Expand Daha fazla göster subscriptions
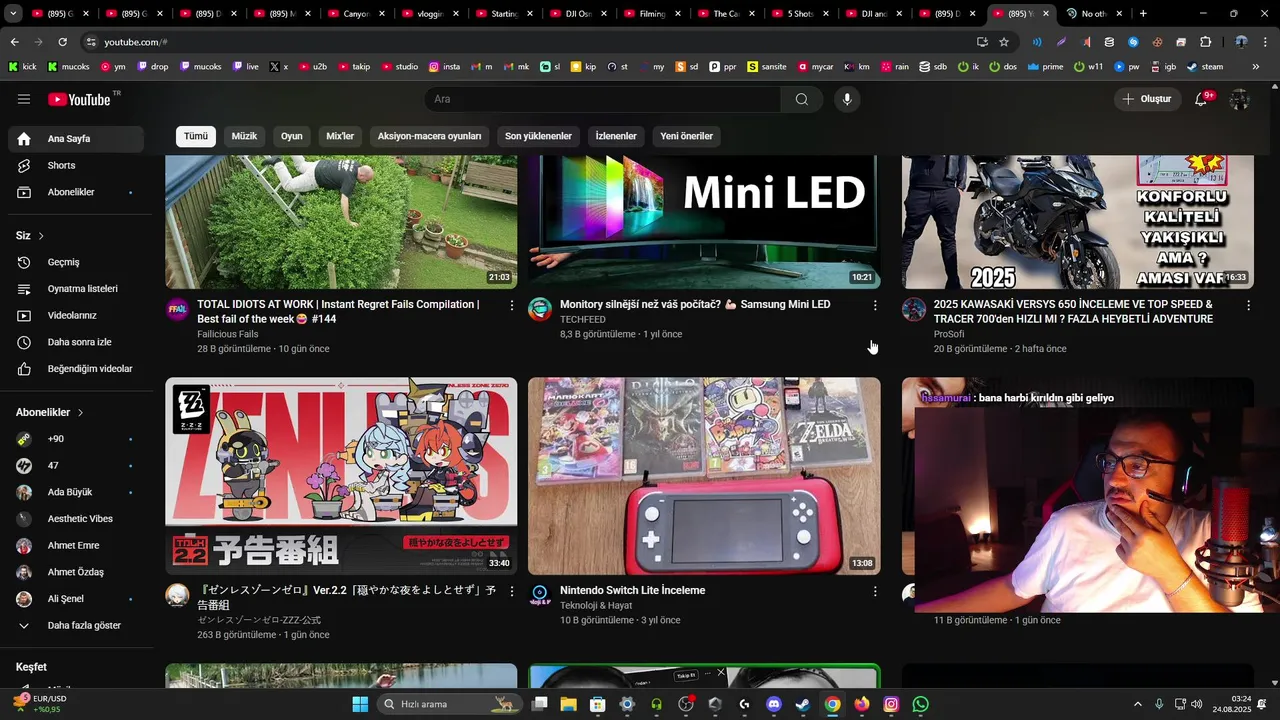The image size is (1280, 720). tap(76, 626)
